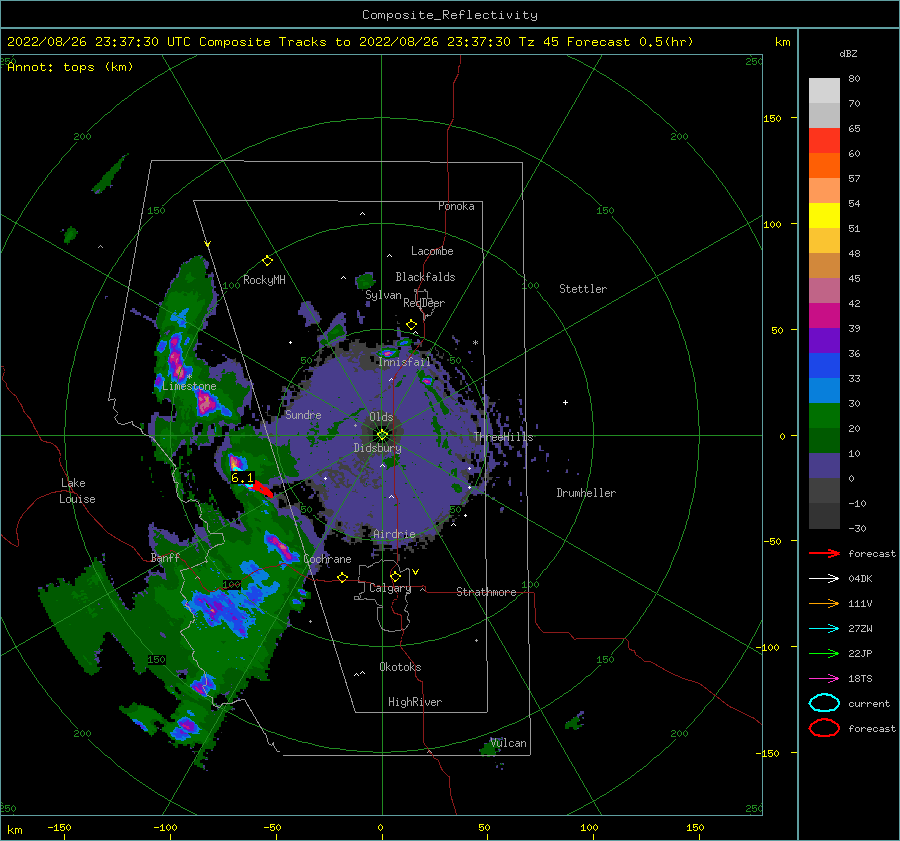Click the slate swatch between 10 and 0 dBZ
The width and height of the screenshot is (900, 841).
tap(824, 466)
